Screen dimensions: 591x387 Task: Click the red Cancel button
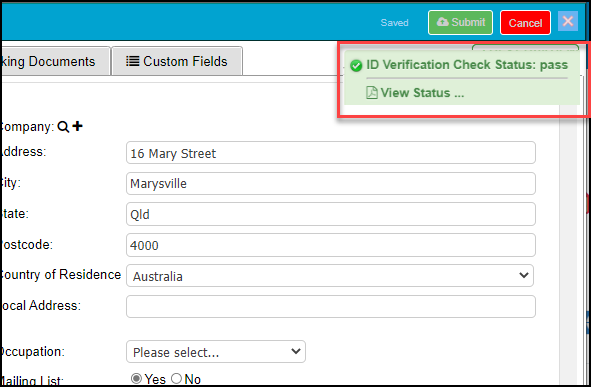coord(525,23)
